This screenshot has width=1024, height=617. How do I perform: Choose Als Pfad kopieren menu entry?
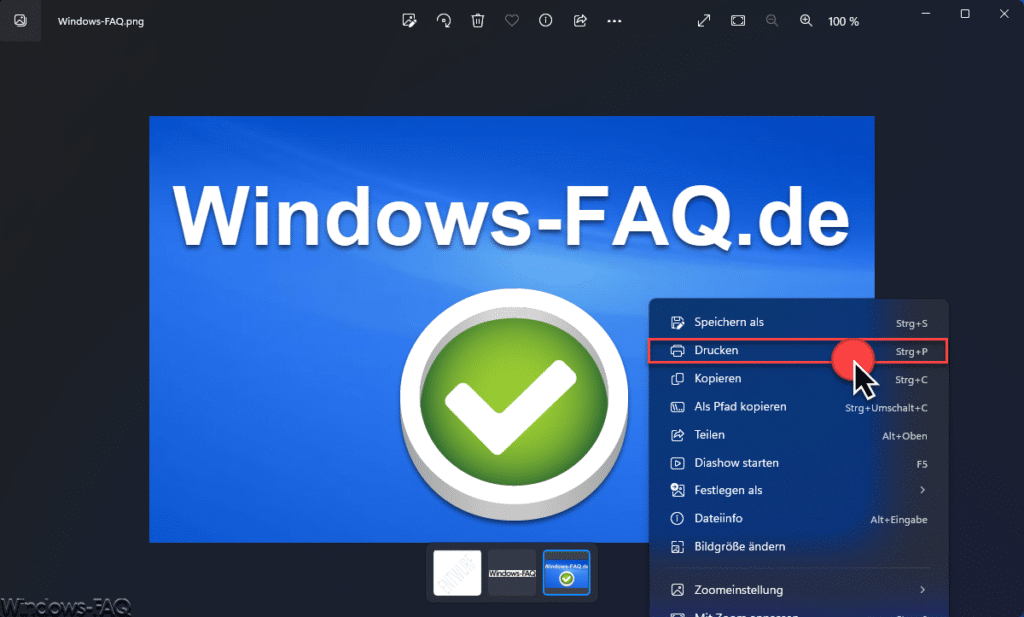pos(799,407)
